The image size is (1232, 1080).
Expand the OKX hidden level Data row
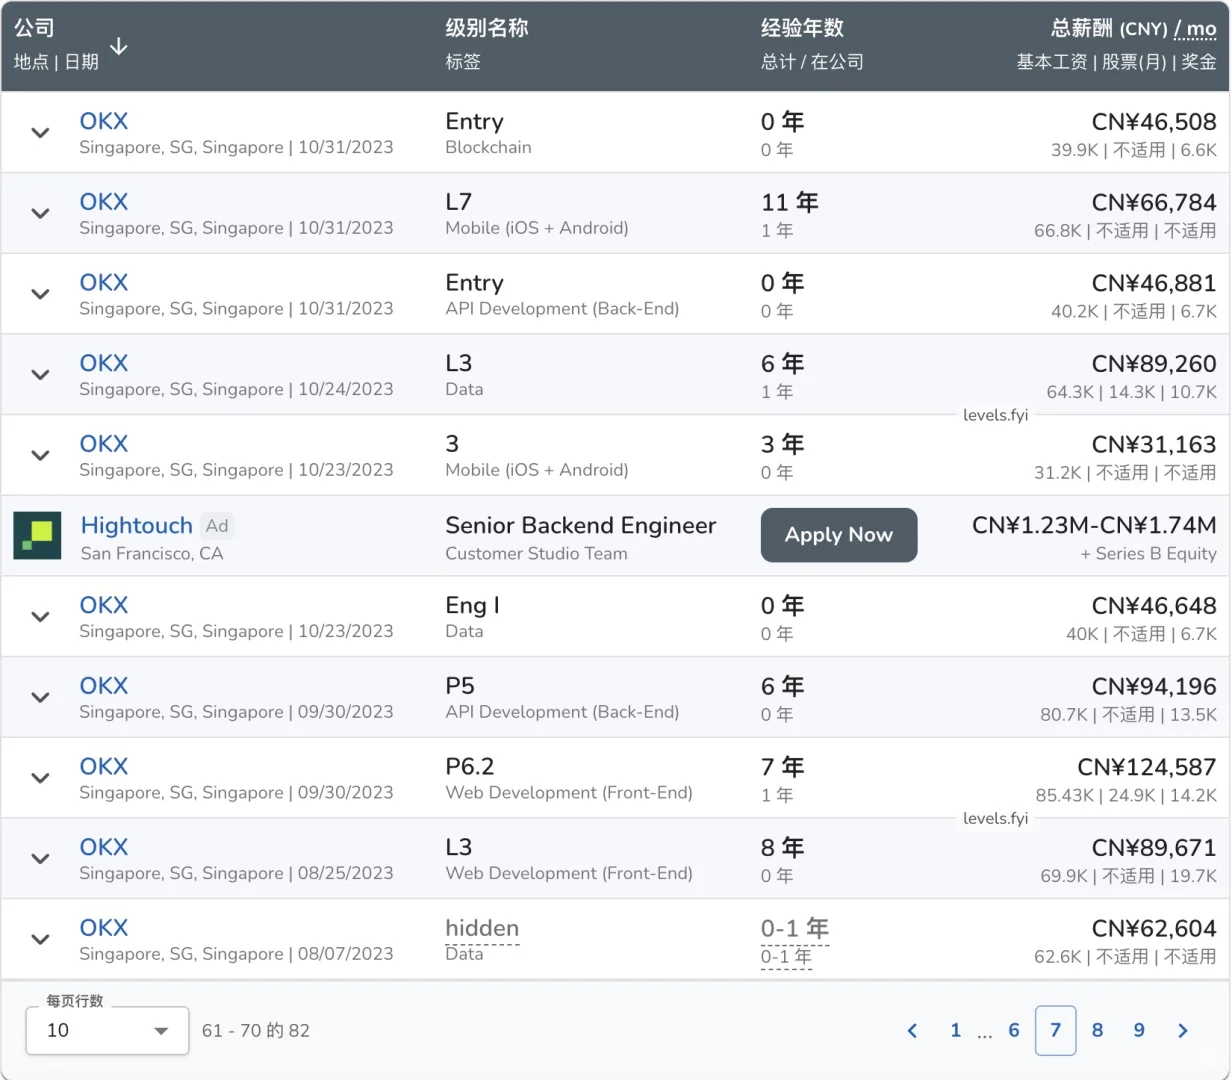pos(40,939)
